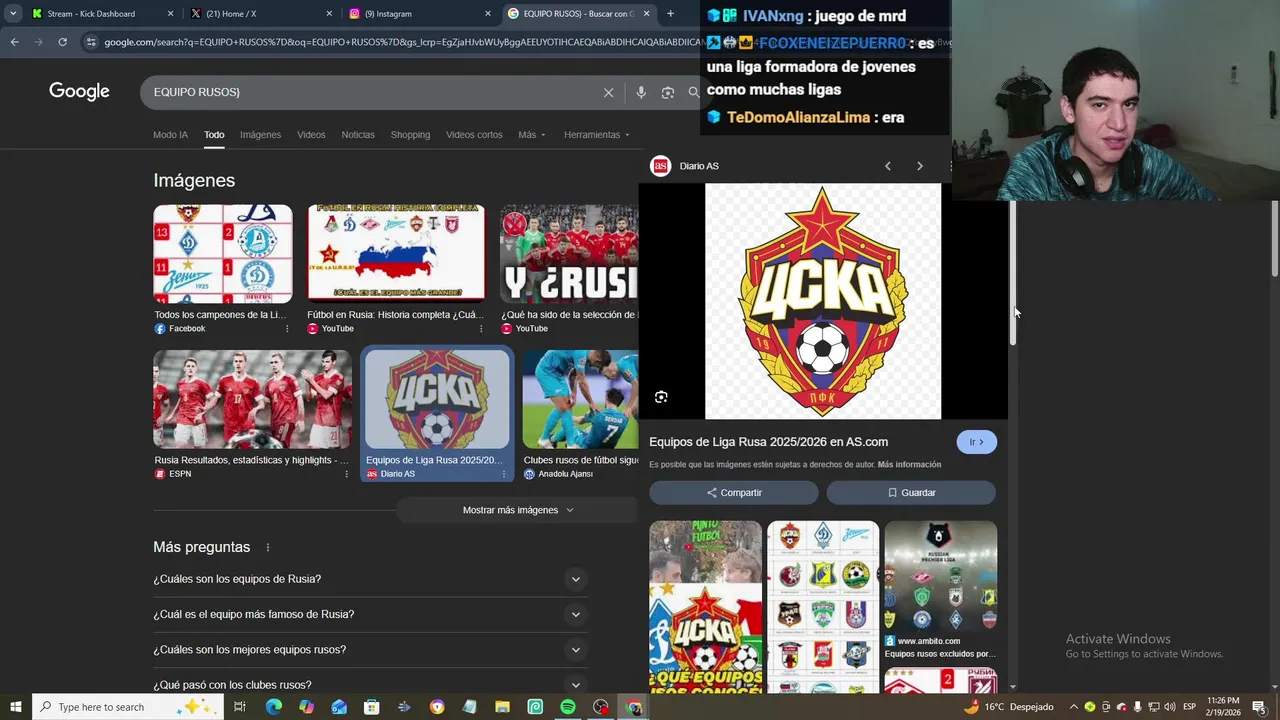Viewport: 1280px width, 720px height.
Task: Open Microsoft Store from taskbar
Action: pyautogui.click(x=371, y=707)
